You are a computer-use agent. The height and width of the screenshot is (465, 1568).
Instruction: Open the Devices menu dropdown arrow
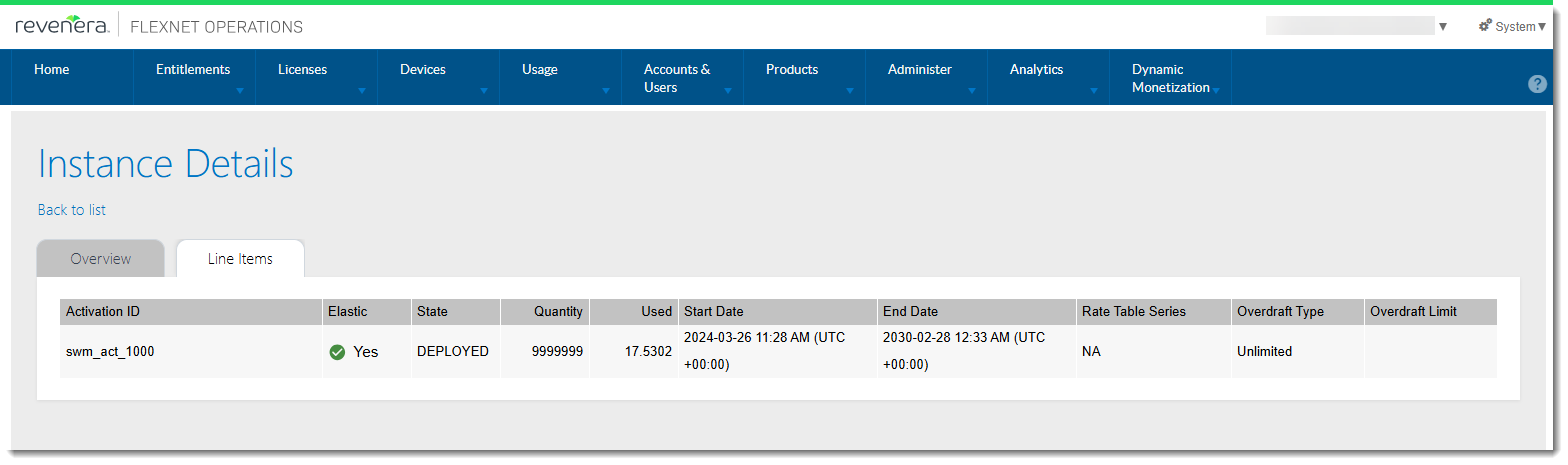click(484, 90)
